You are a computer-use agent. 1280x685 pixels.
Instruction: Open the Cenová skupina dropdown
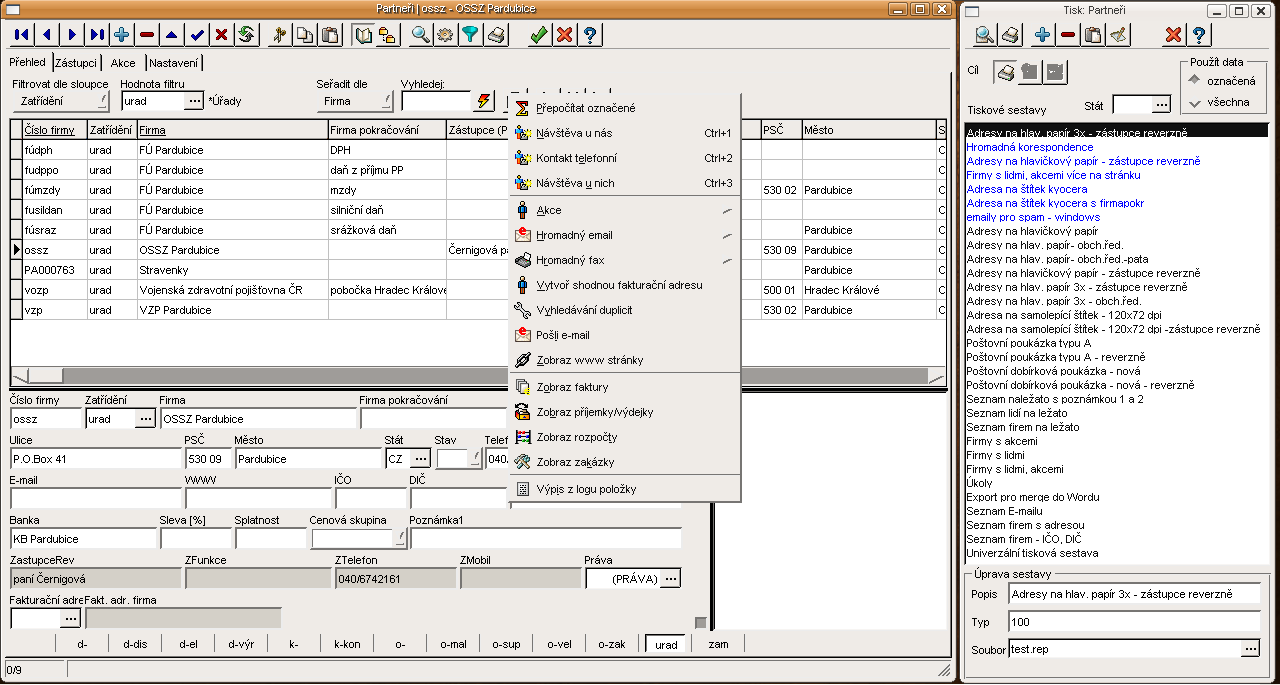(x=358, y=539)
